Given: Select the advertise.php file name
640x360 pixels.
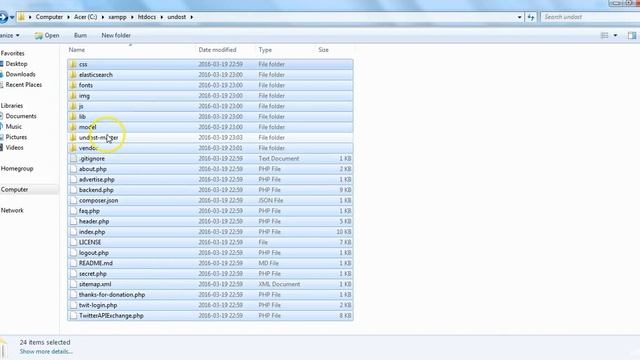Looking at the screenshot, I should 97,180.
